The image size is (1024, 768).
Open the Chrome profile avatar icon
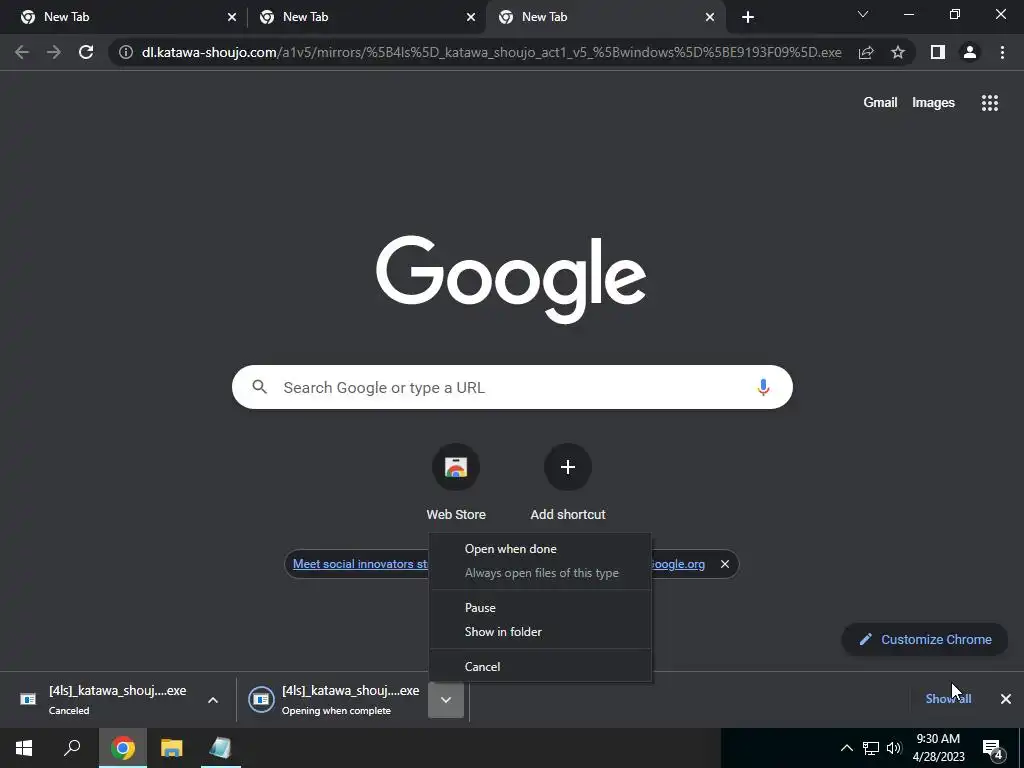pyautogui.click(x=970, y=52)
